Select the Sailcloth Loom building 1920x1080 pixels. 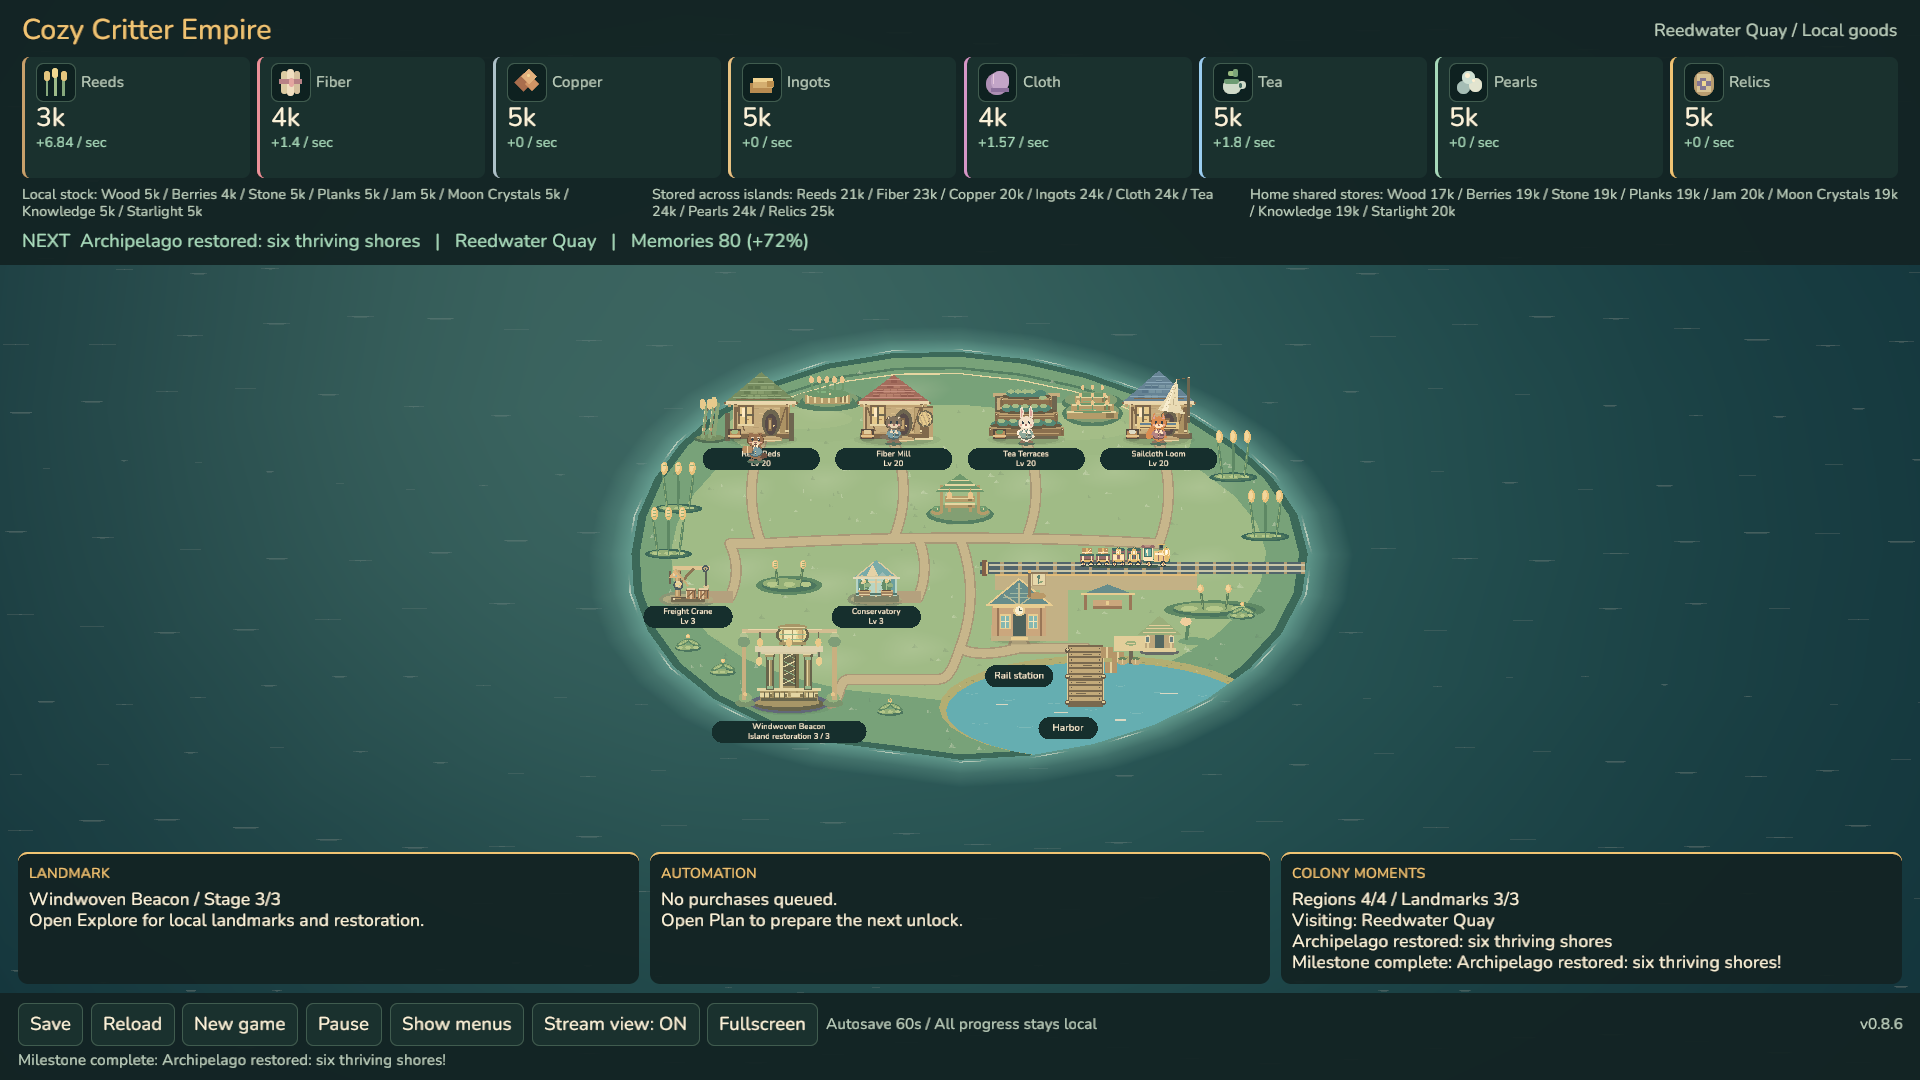coord(1158,407)
